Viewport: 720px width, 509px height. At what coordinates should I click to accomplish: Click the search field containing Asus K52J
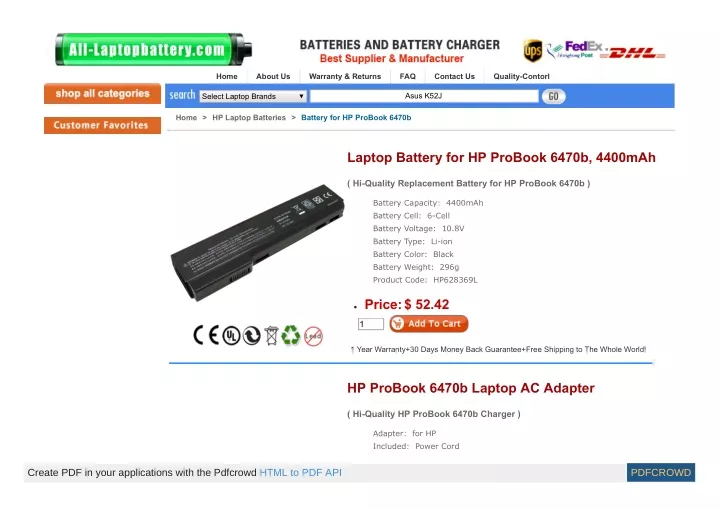424,96
